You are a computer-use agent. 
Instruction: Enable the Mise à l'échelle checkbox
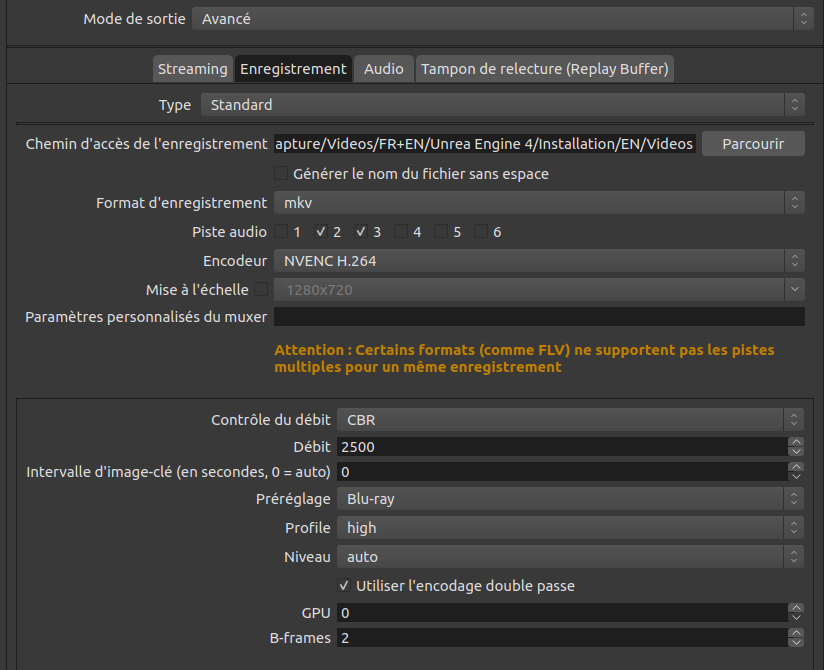[261, 290]
